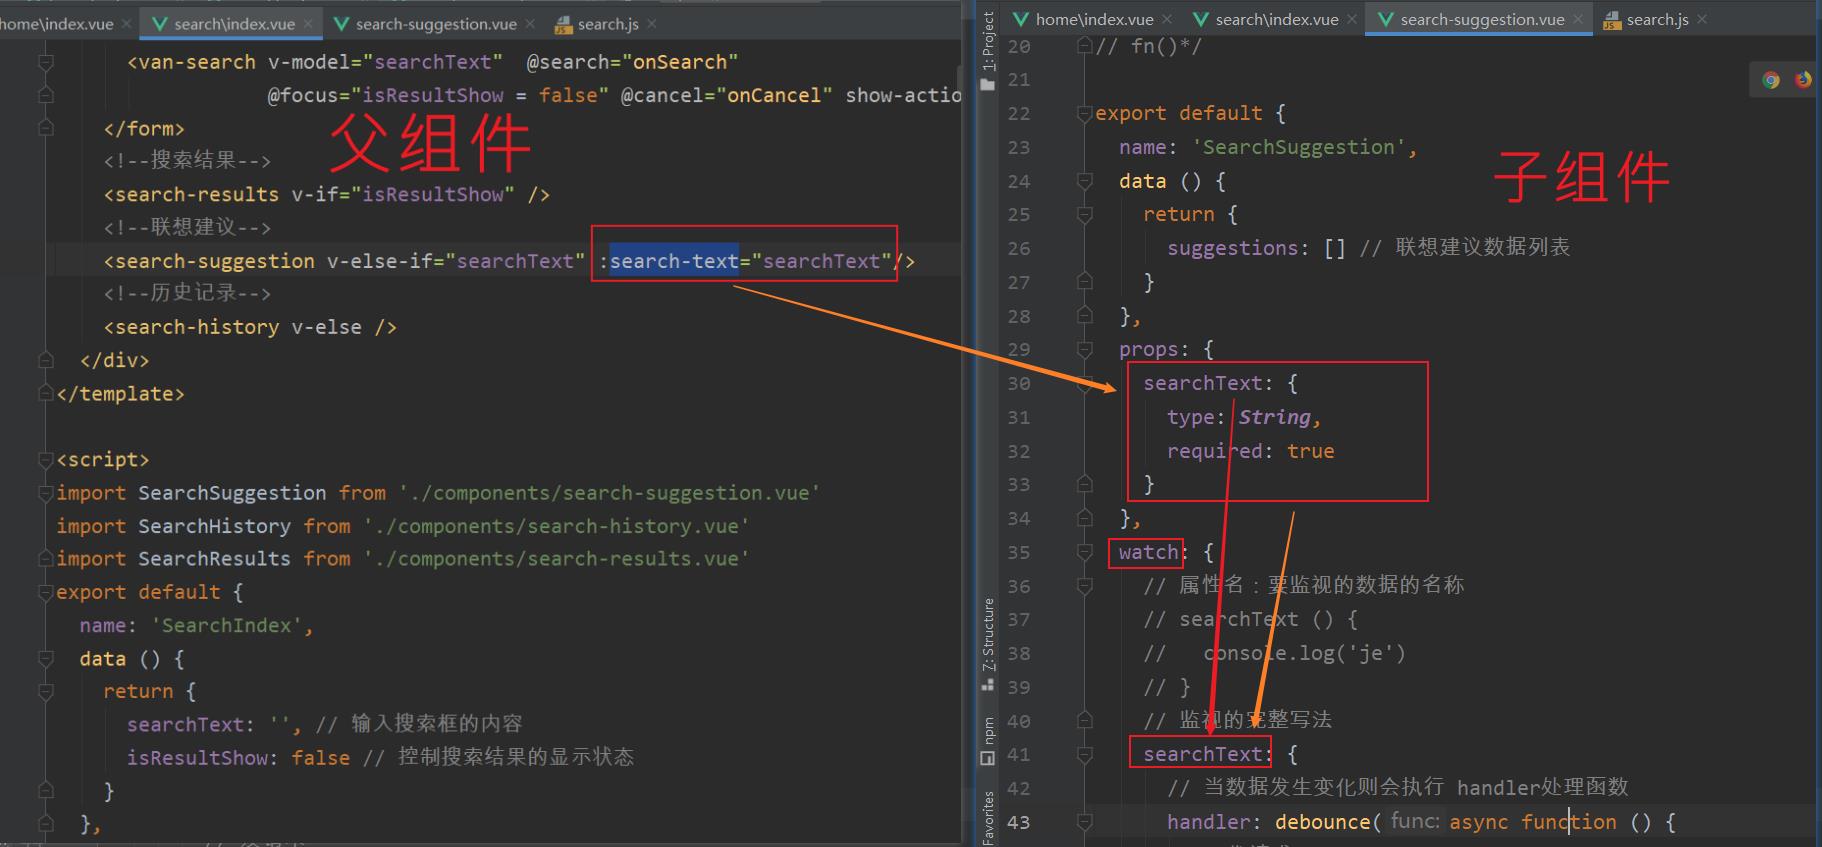Collapse the <script> block fold marker
Image resolution: width=1822 pixels, height=847 pixels.
pos(45,460)
